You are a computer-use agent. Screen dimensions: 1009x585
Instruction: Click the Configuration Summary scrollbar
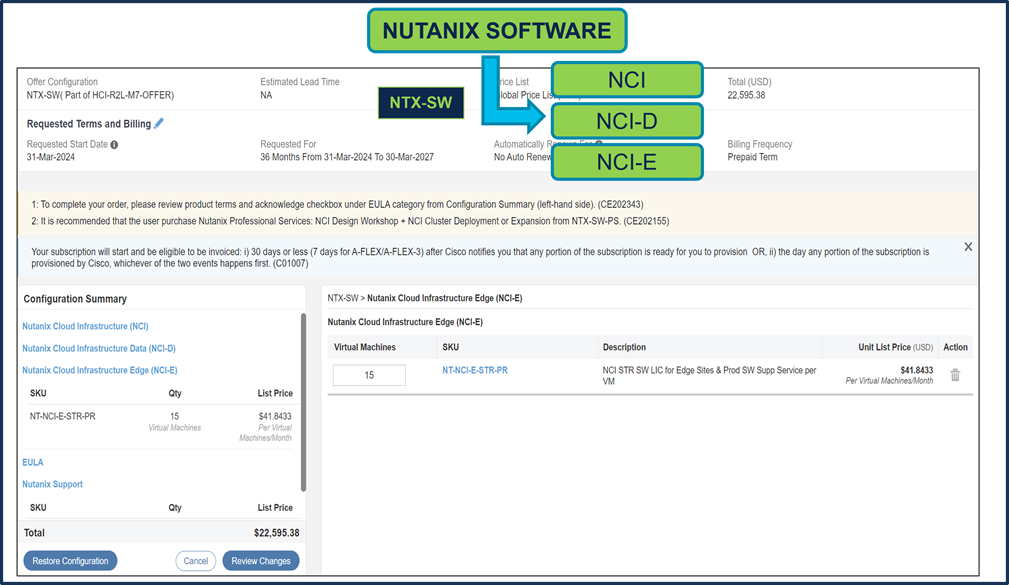tap(303, 402)
